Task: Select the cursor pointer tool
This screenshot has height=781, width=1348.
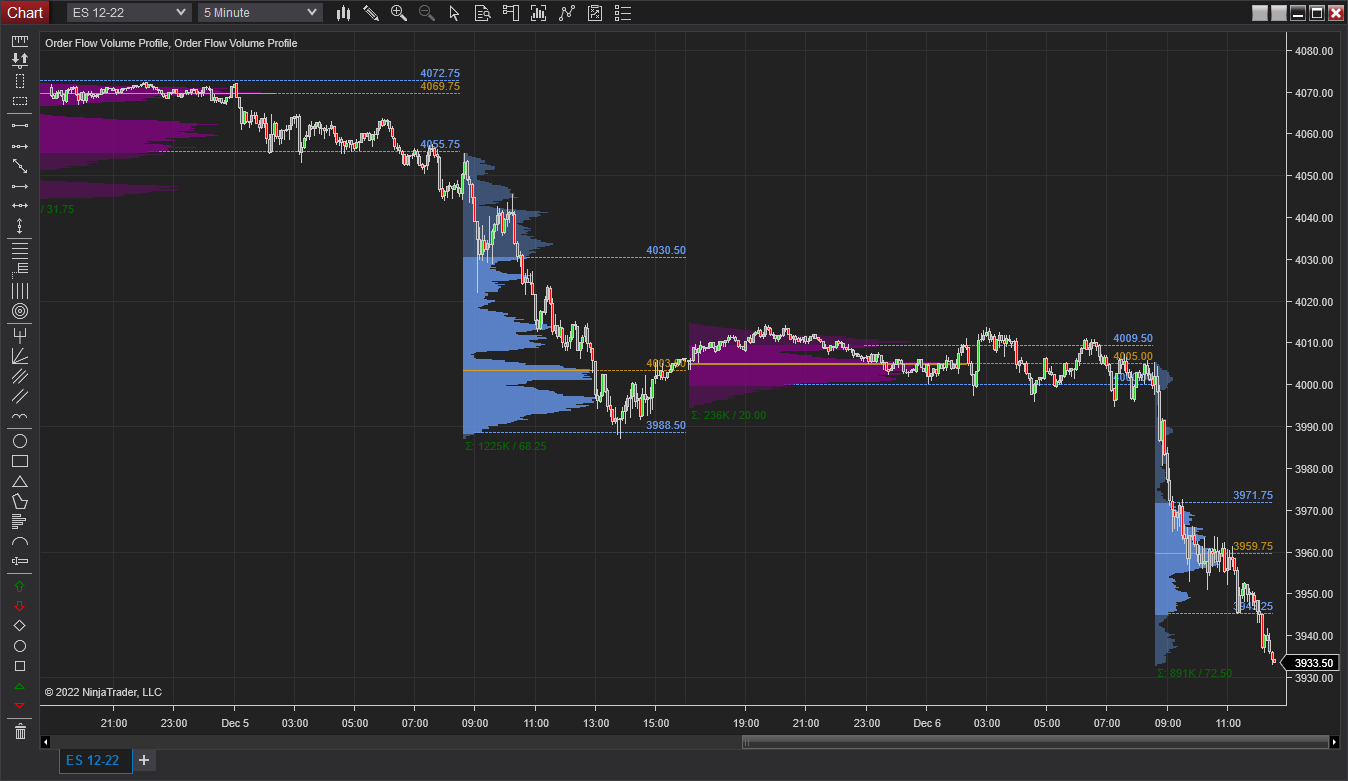Action: [x=455, y=13]
